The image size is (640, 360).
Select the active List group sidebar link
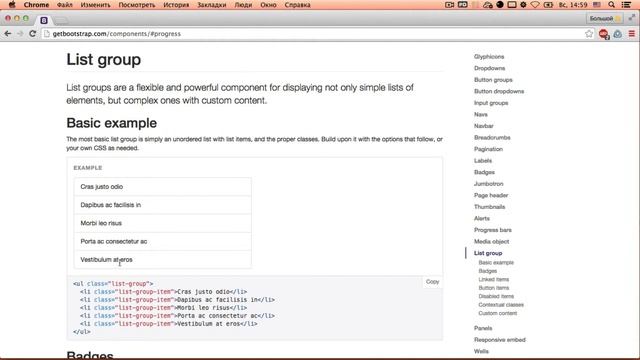[x=488, y=253]
